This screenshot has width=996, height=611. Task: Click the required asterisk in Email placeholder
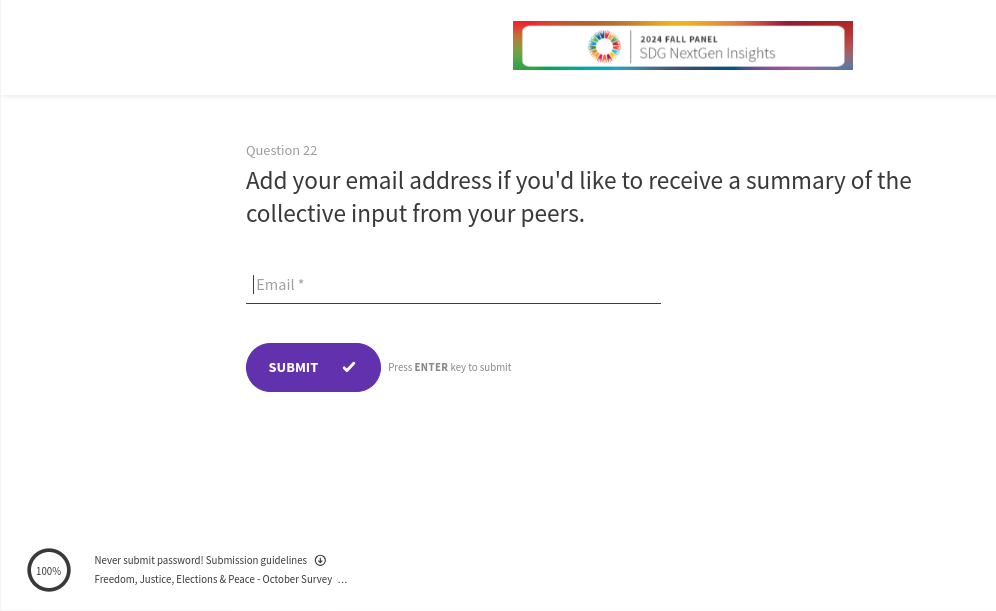[301, 285]
